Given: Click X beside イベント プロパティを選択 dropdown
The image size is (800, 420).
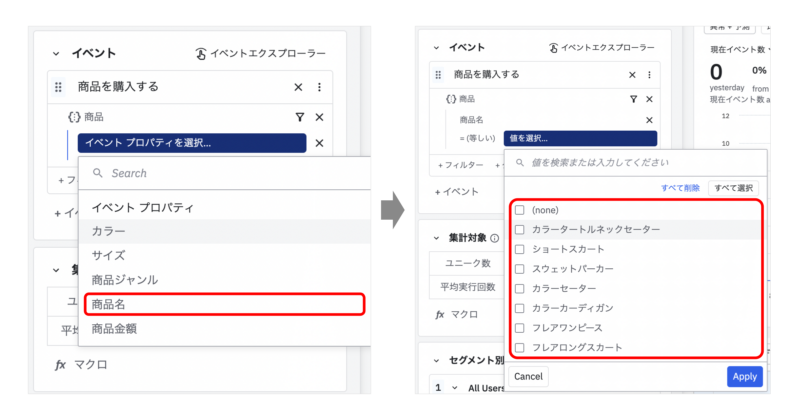Looking at the screenshot, I should [x=319, y=143].
